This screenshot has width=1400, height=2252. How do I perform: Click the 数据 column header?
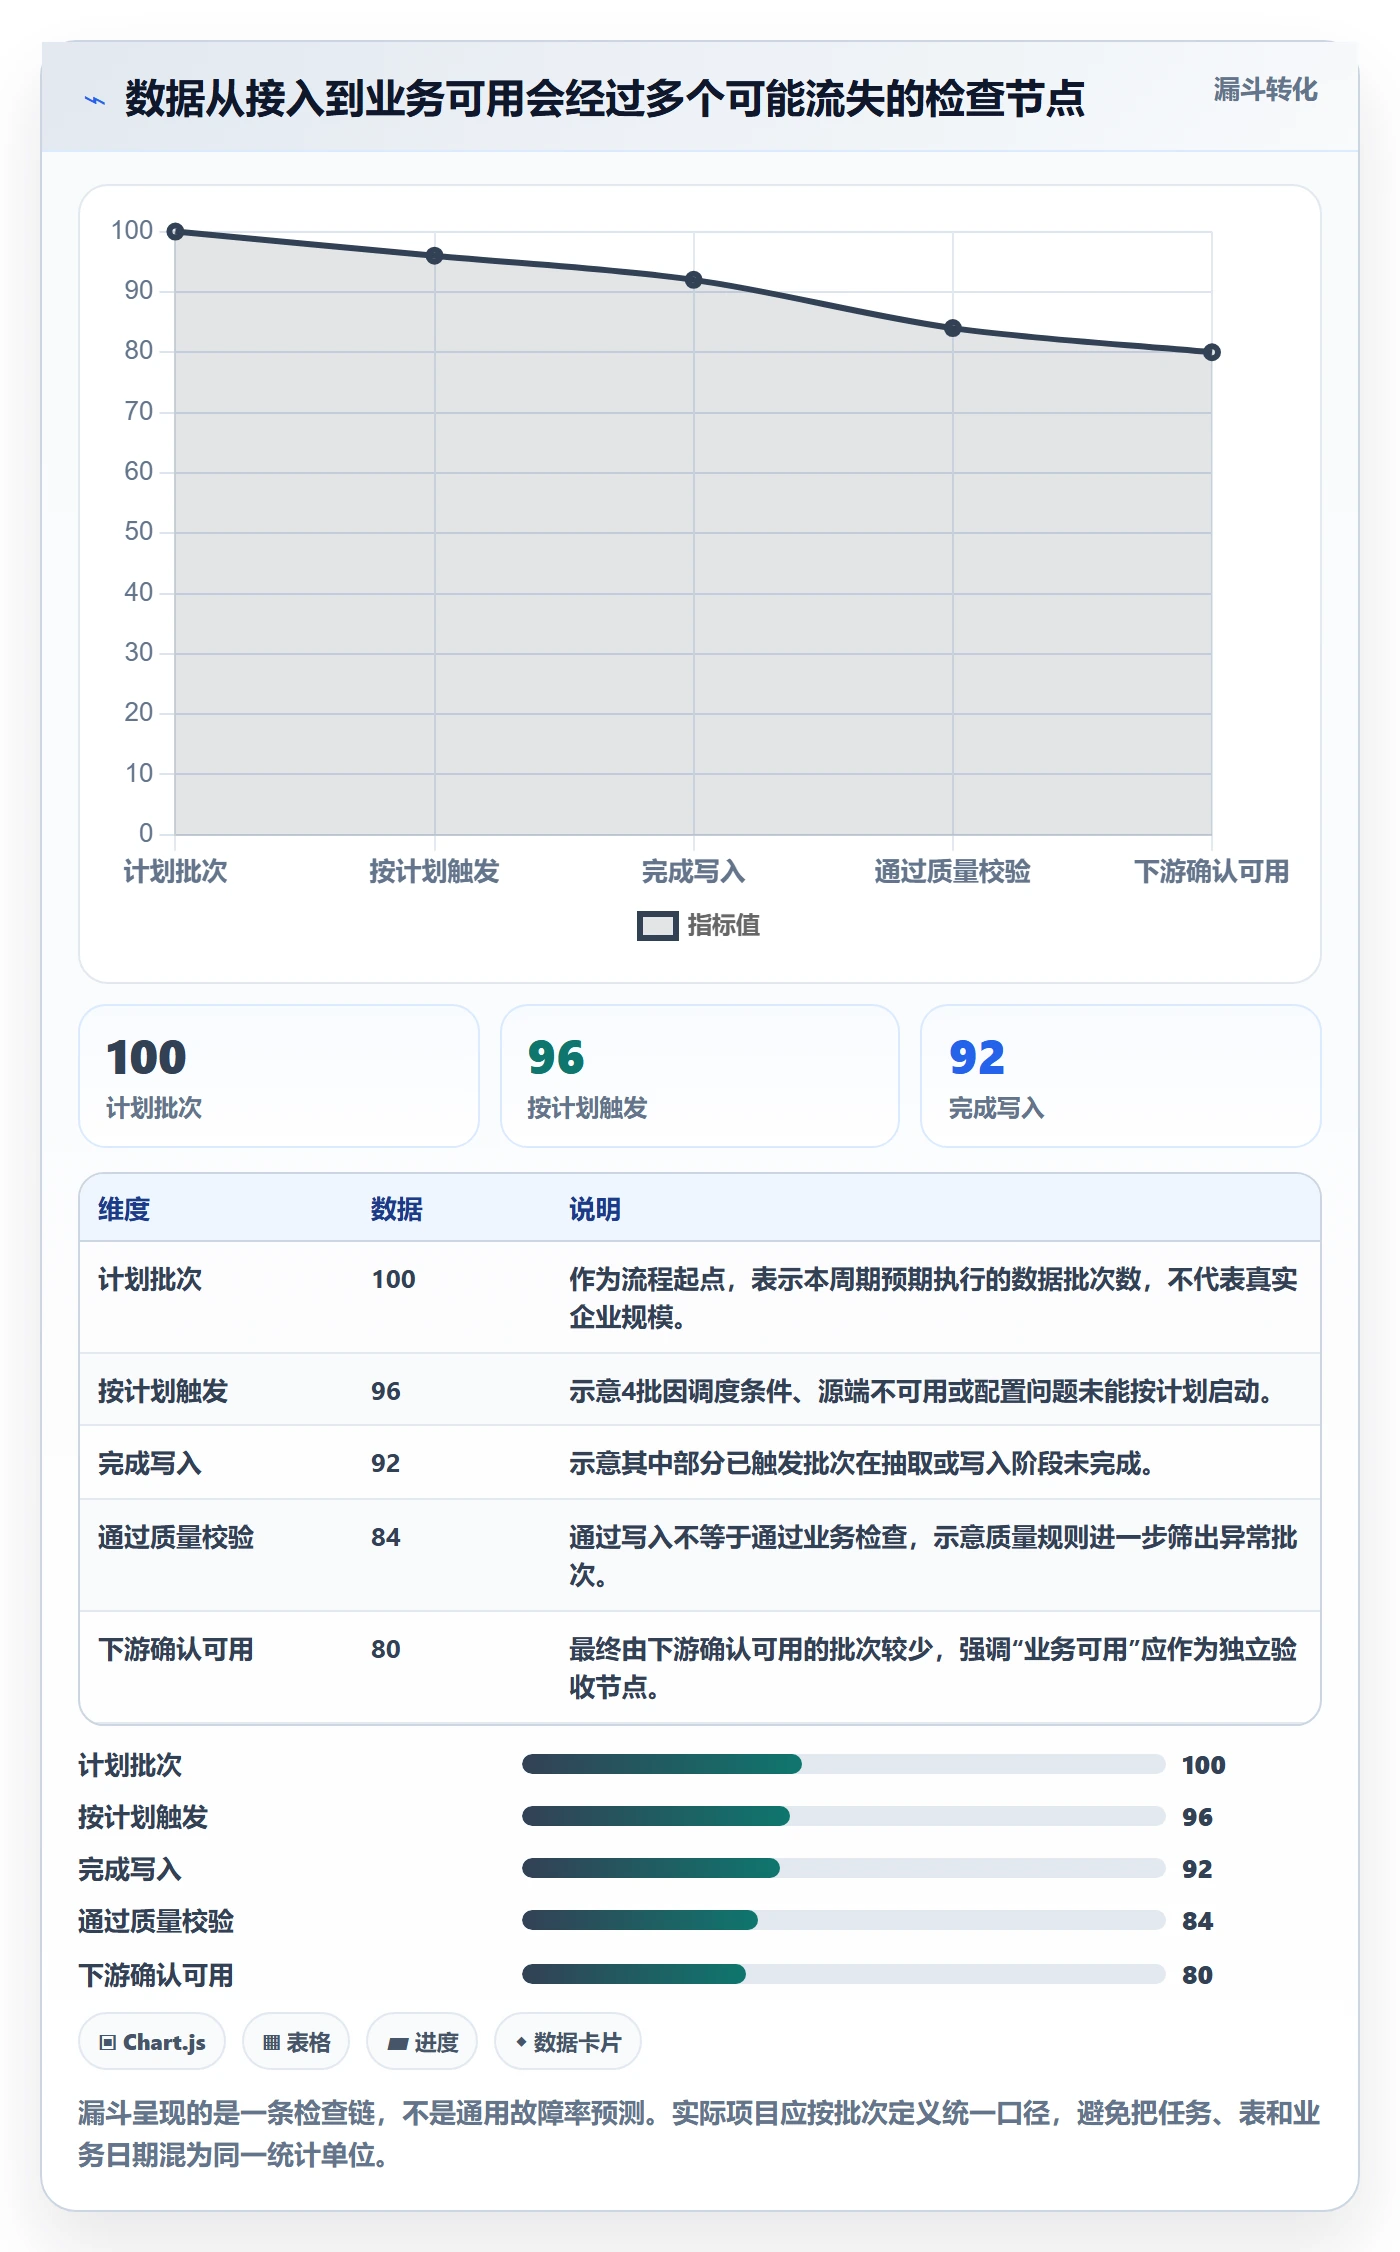[397, 1209]
